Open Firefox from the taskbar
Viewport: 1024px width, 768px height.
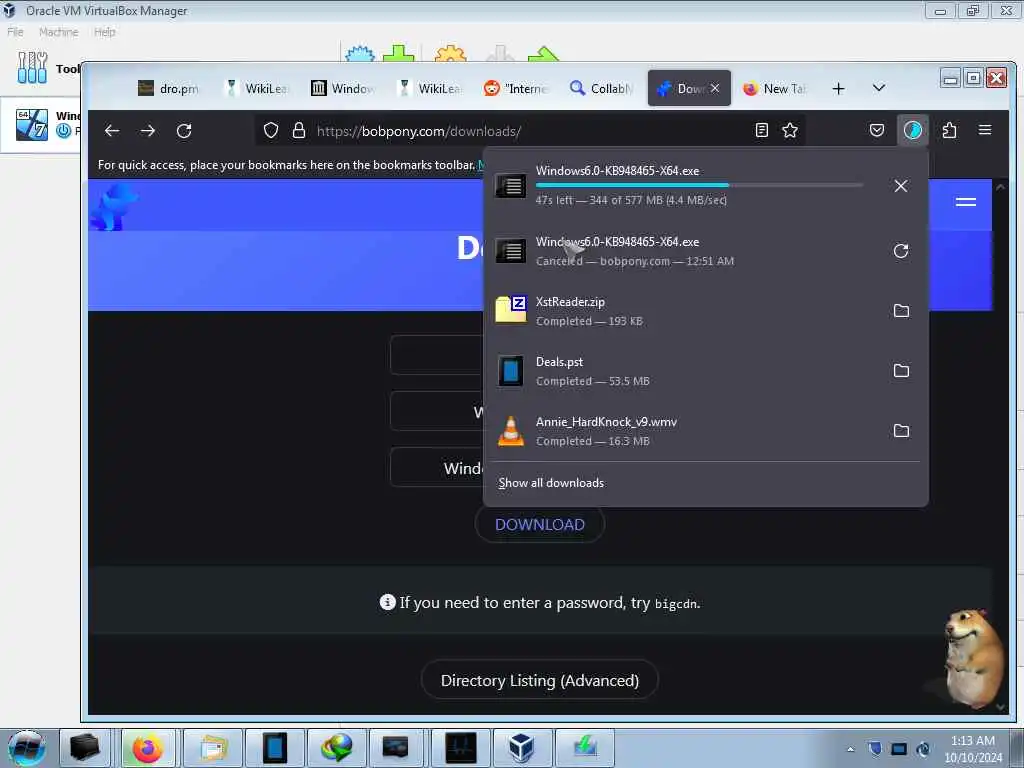point(148,748)
